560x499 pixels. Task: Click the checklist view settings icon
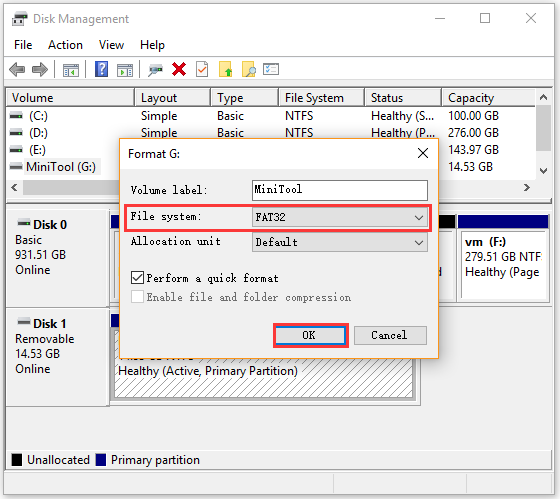pos(271,69)
